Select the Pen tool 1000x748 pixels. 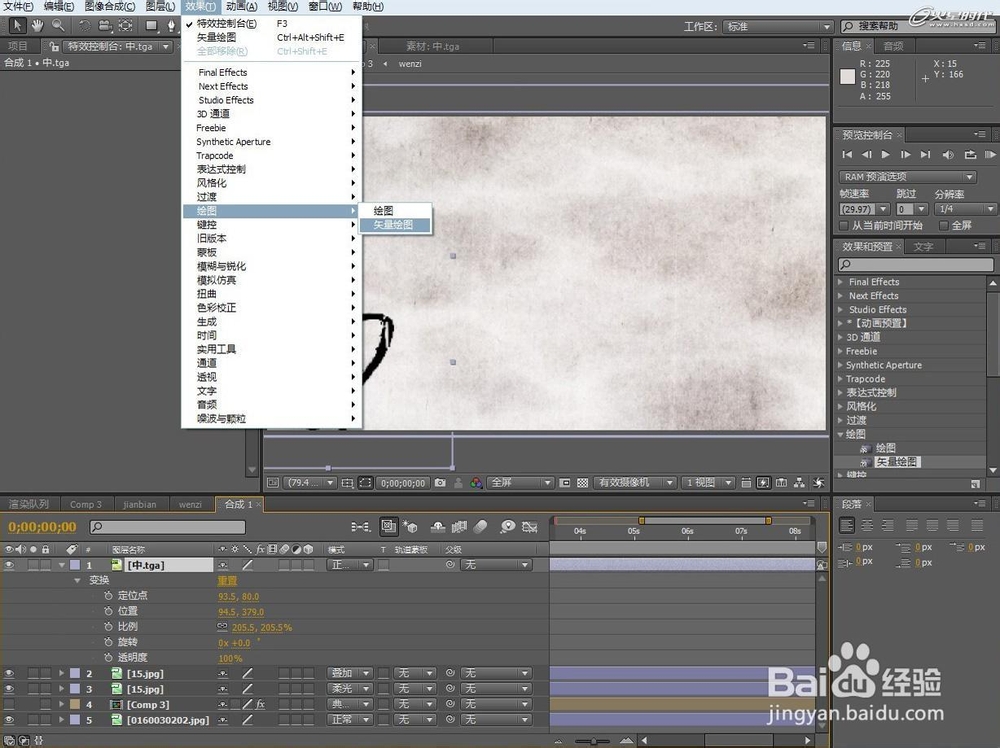pyautogui.click(x=171, y=26)
